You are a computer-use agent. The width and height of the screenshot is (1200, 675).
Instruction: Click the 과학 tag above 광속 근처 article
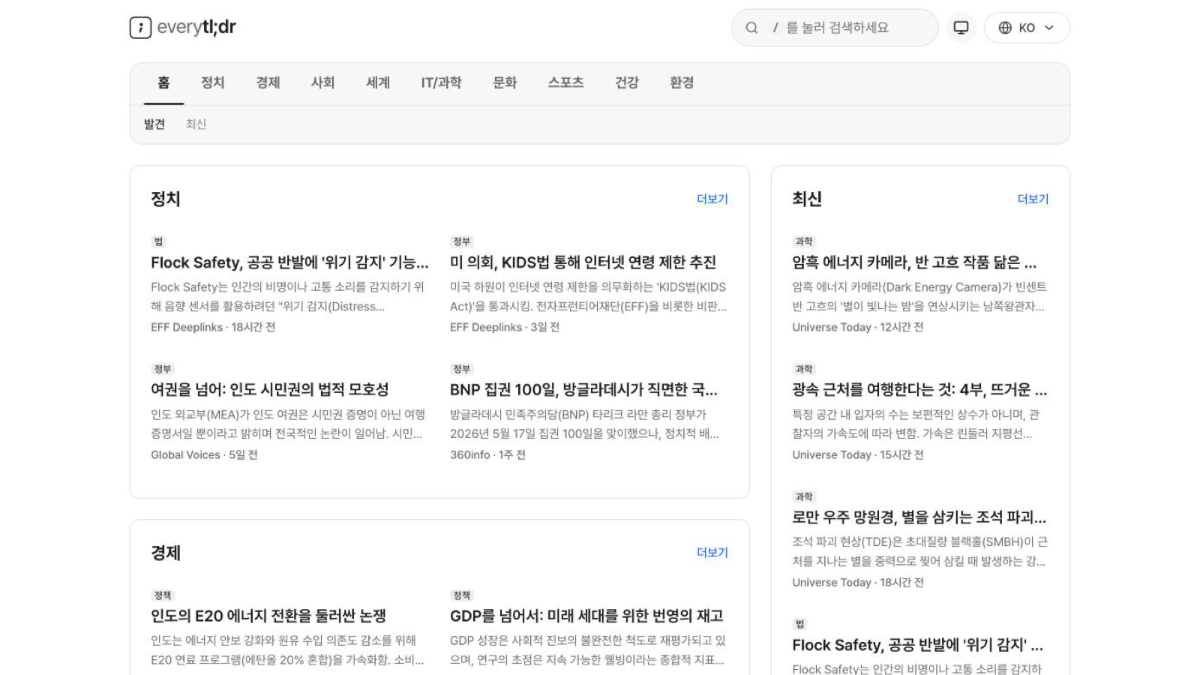tap(804, 369)
